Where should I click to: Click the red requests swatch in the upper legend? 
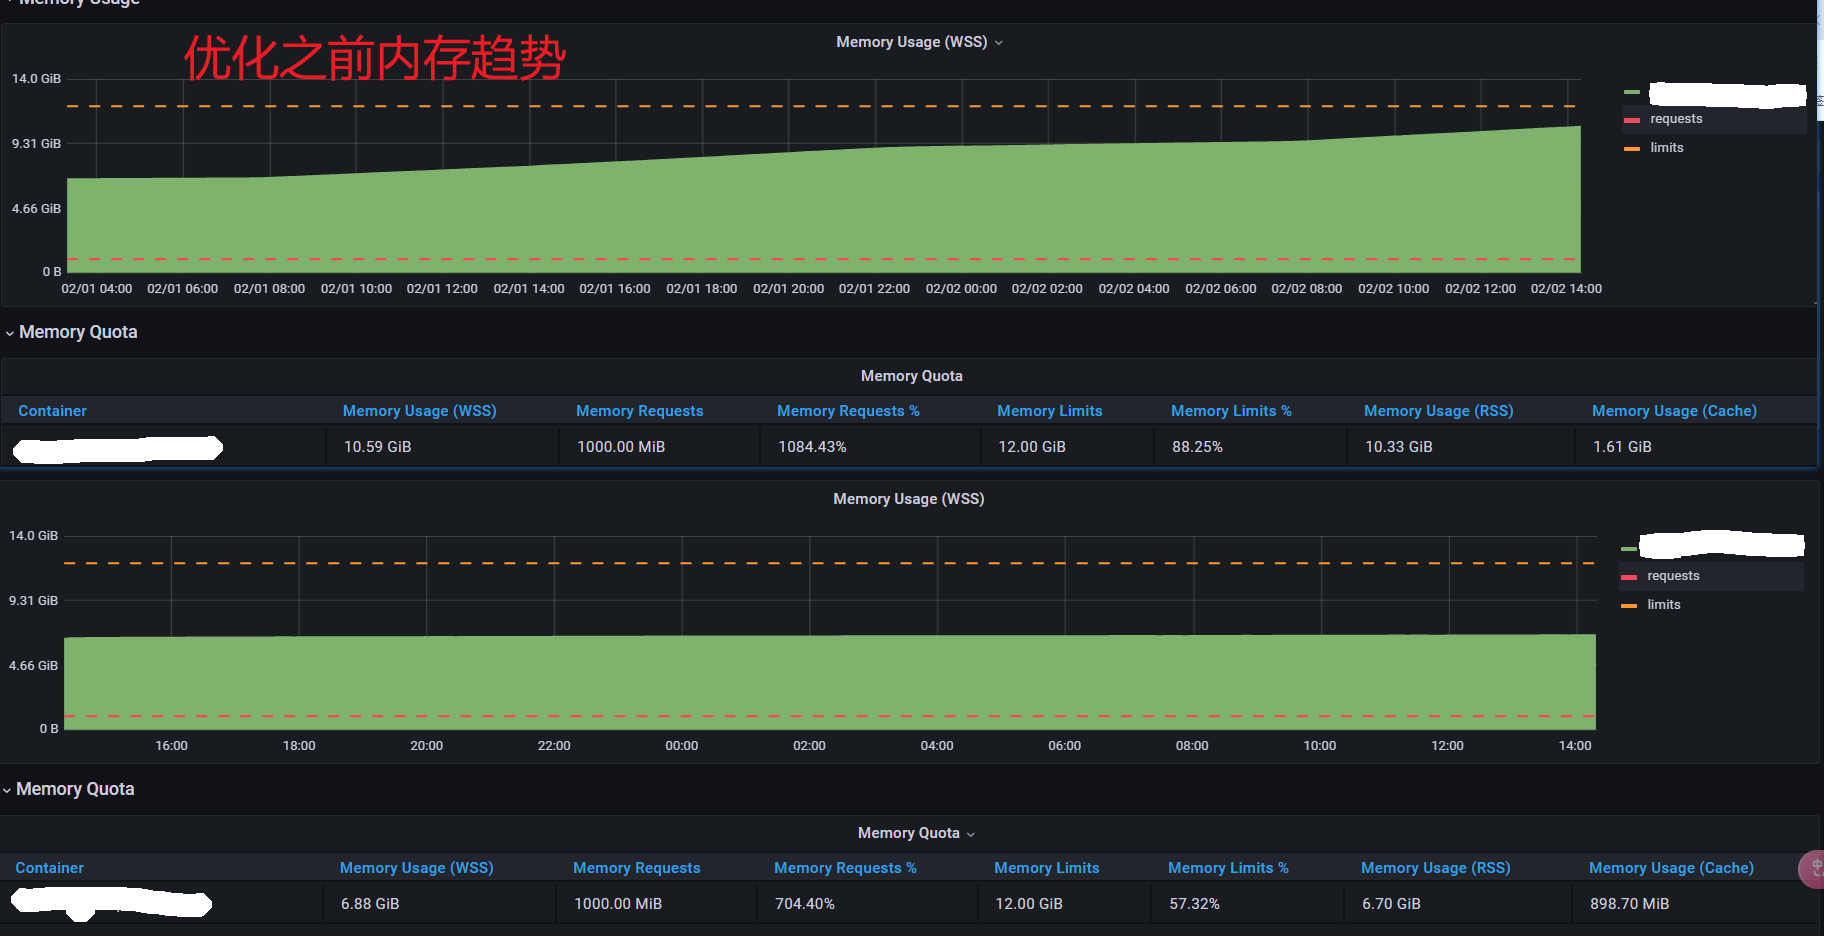[1632, 120]
